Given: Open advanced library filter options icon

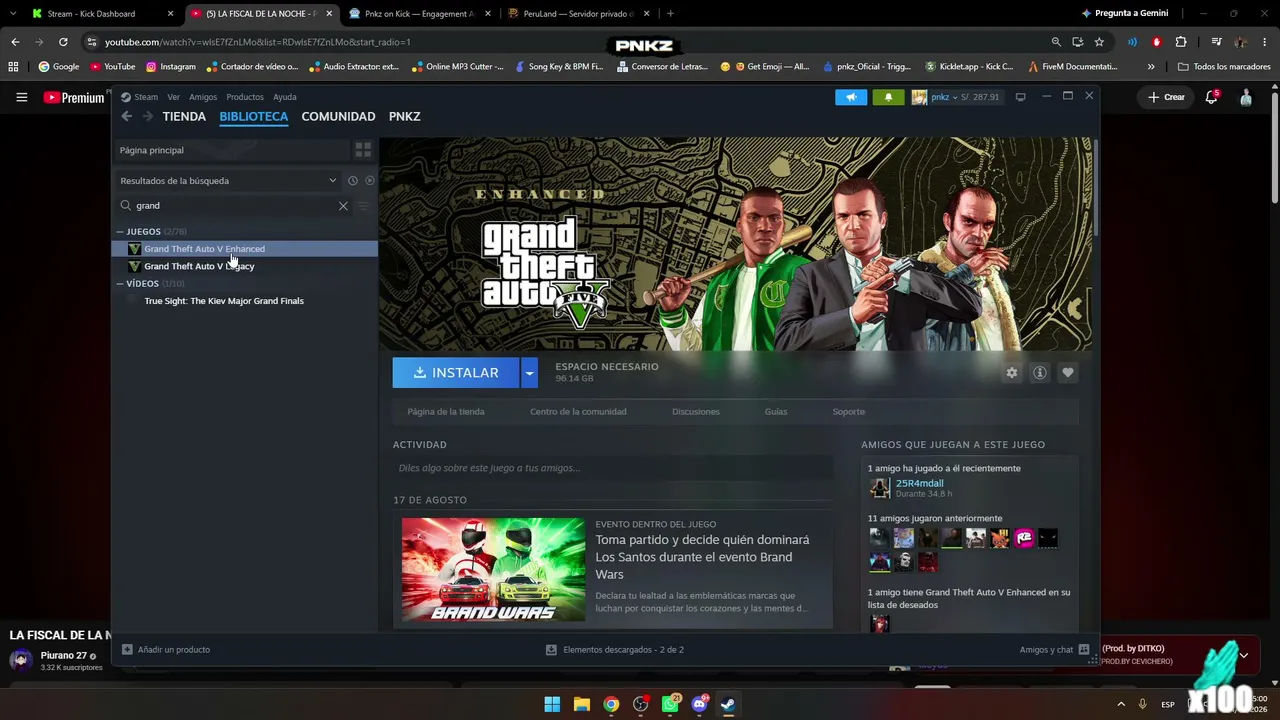Looking at the screenshot, I should [x=363, y=206].
